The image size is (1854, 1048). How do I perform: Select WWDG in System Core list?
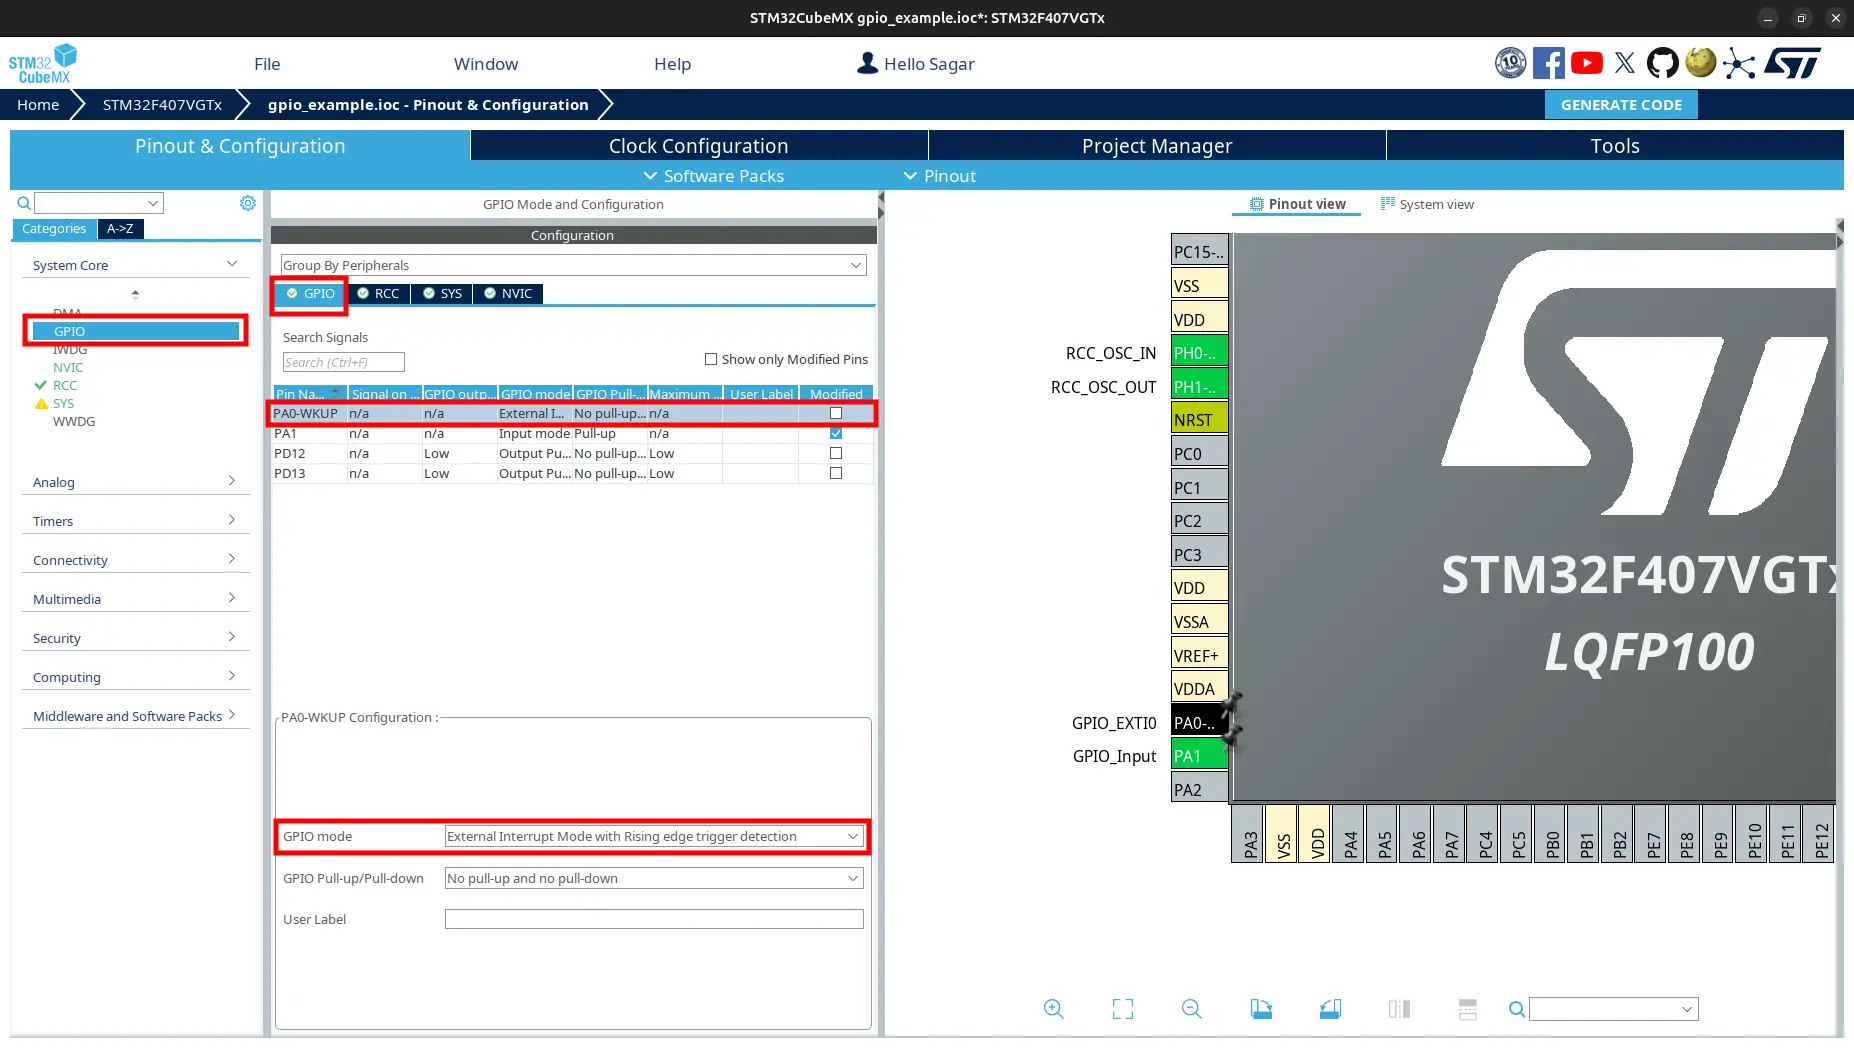(x=74, y=421)
